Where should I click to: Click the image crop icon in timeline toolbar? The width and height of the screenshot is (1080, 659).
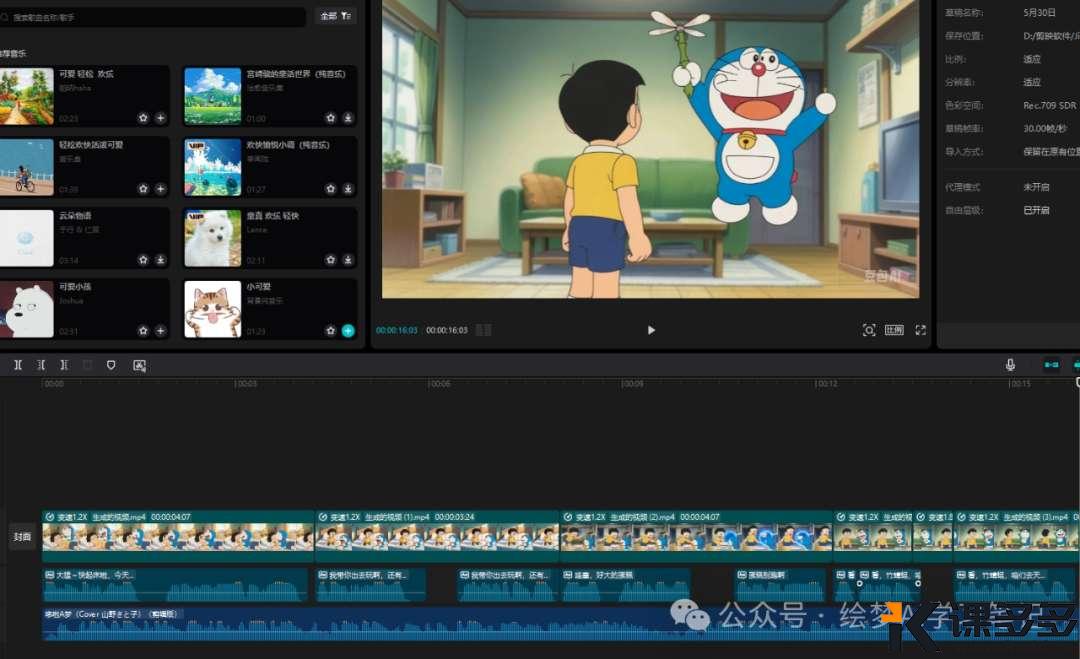[x=139, y=365]
